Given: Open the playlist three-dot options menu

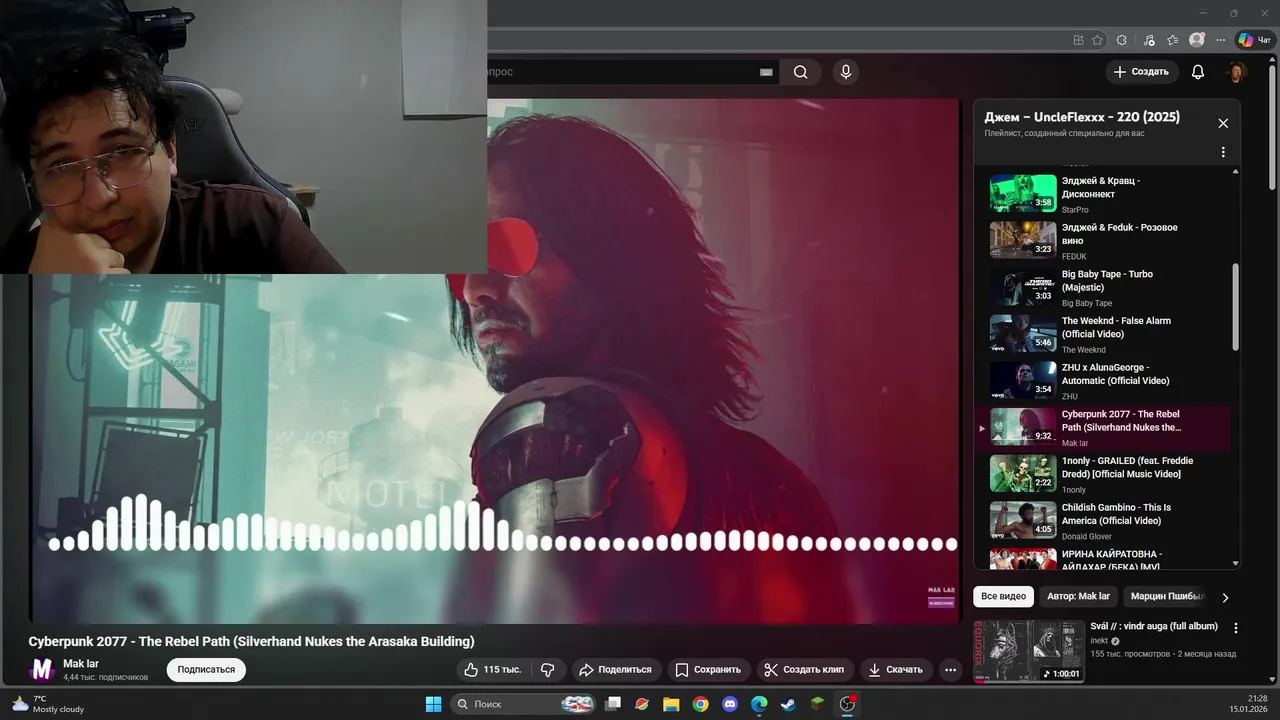Looking at the screenshot, I should [x=1223, y=153].
